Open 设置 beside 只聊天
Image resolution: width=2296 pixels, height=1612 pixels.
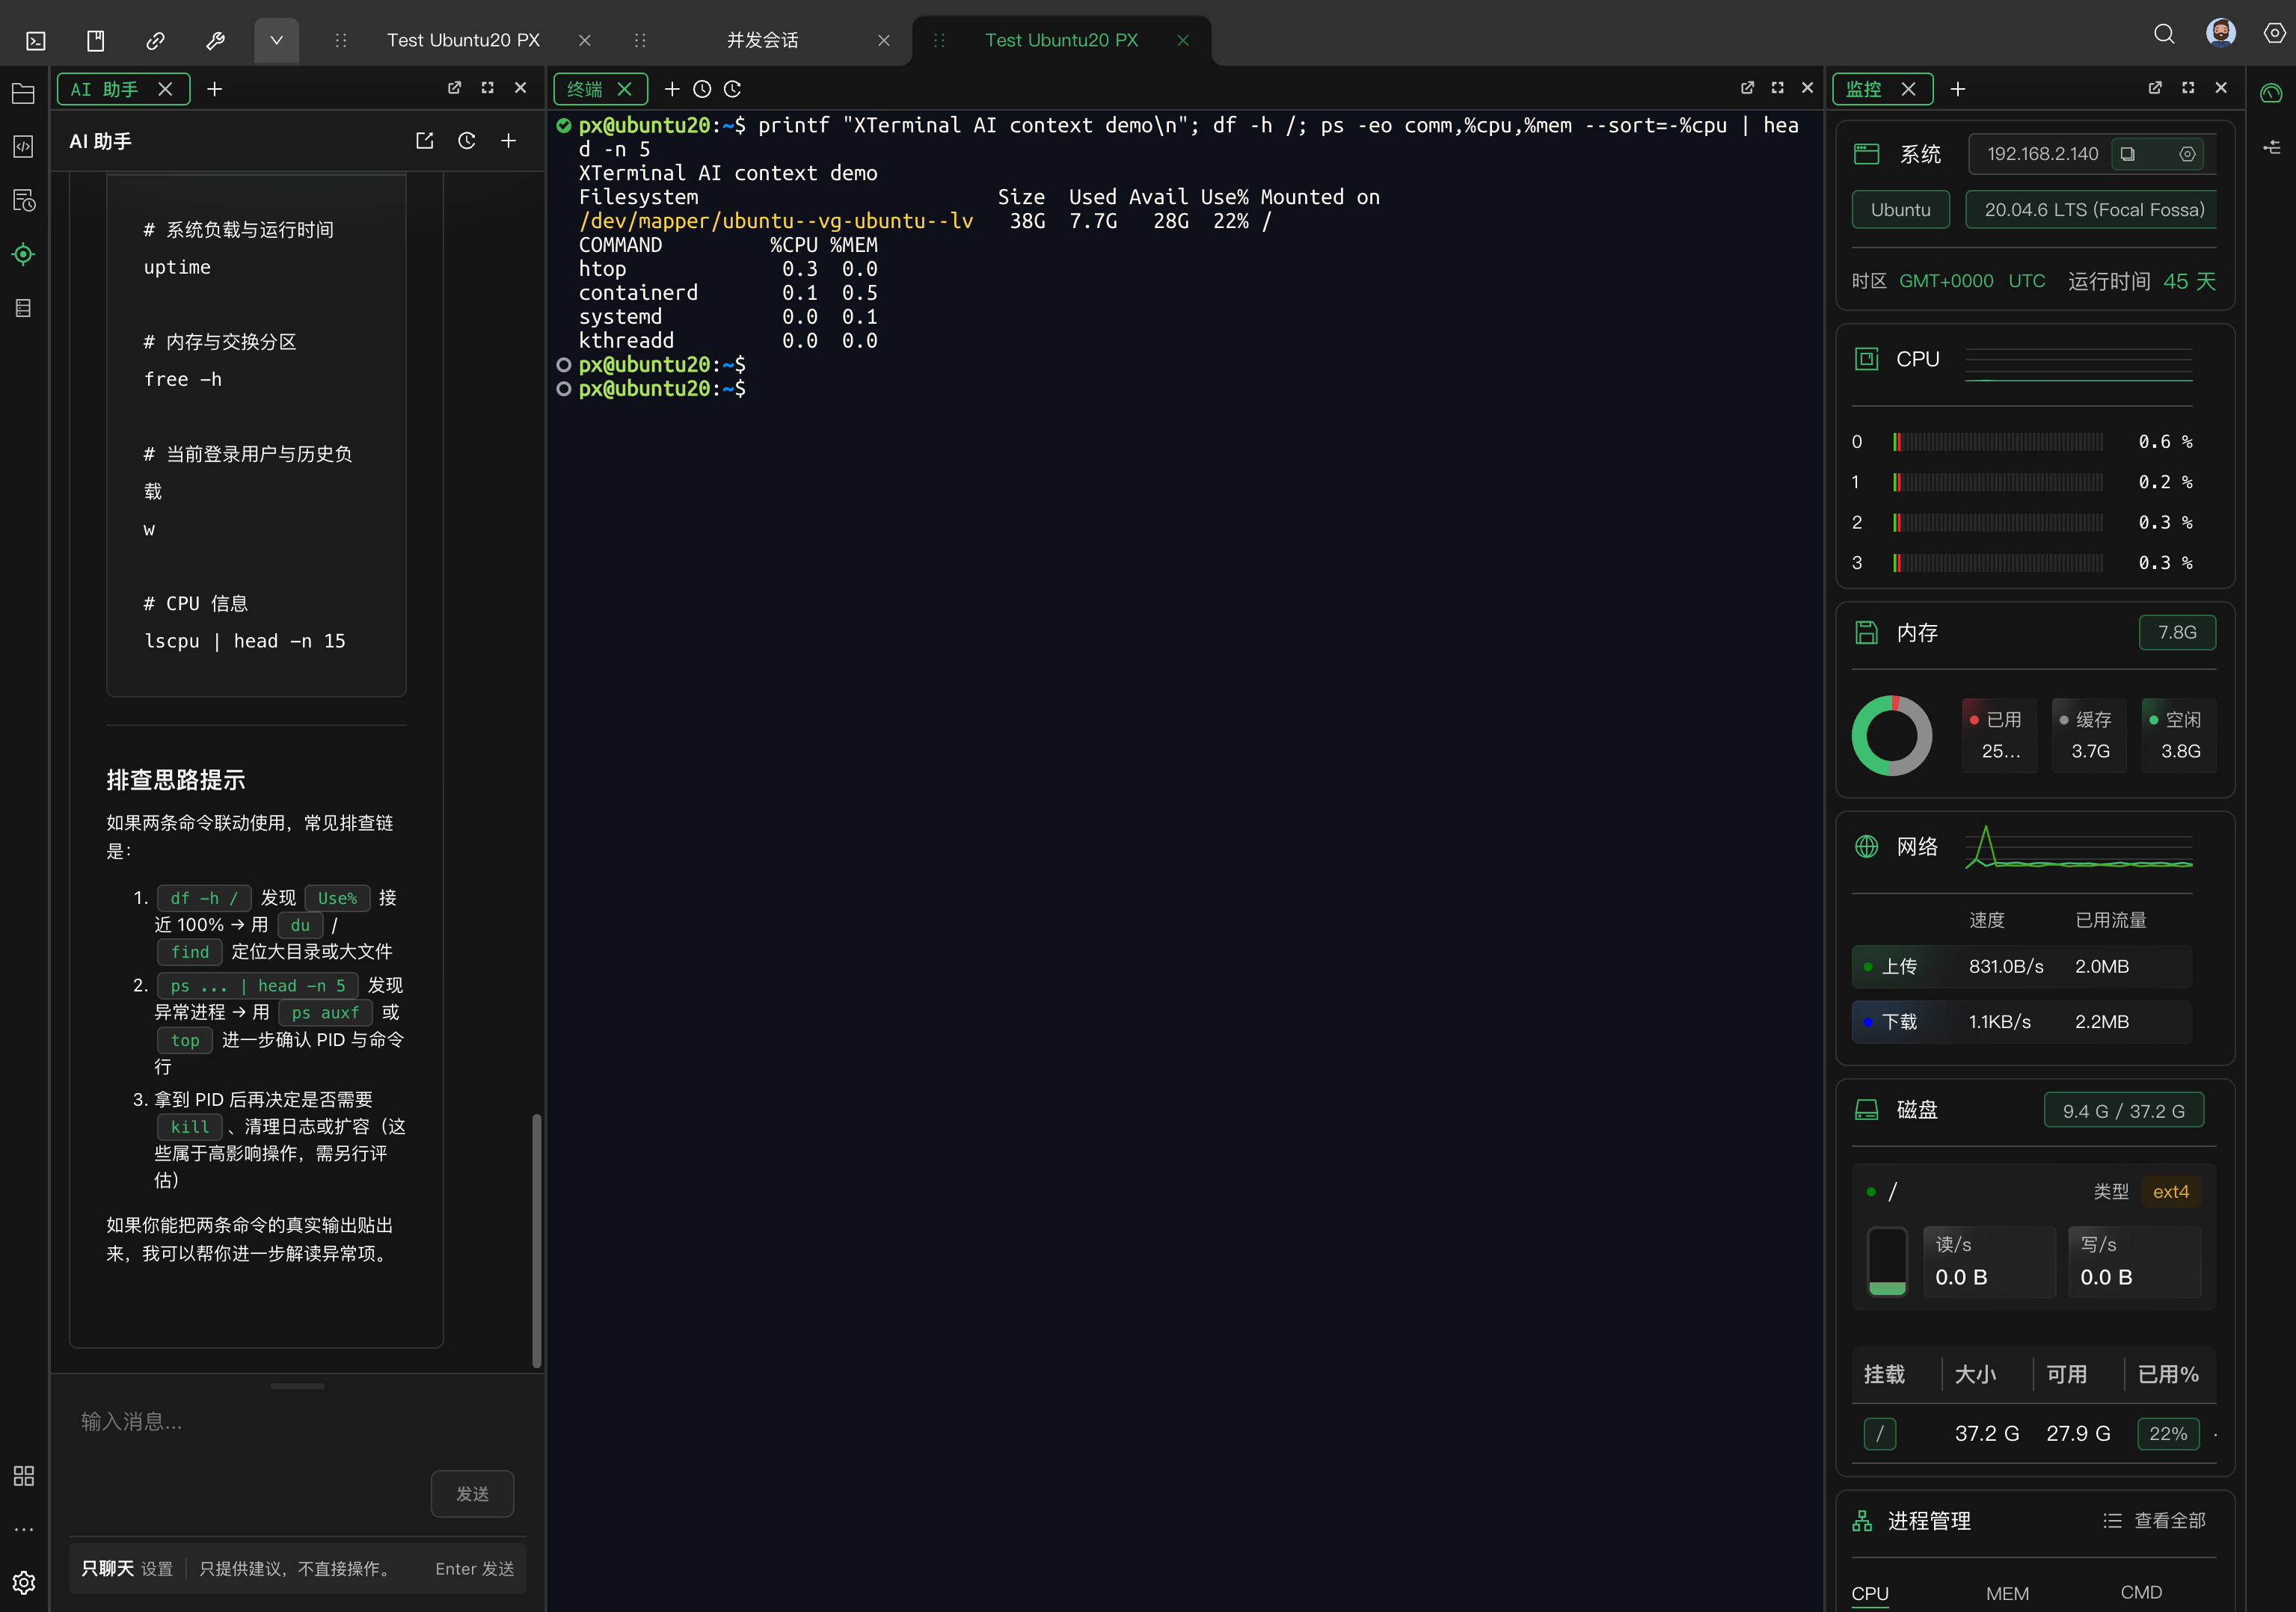pyautogui.click(x=157, y=1569)
